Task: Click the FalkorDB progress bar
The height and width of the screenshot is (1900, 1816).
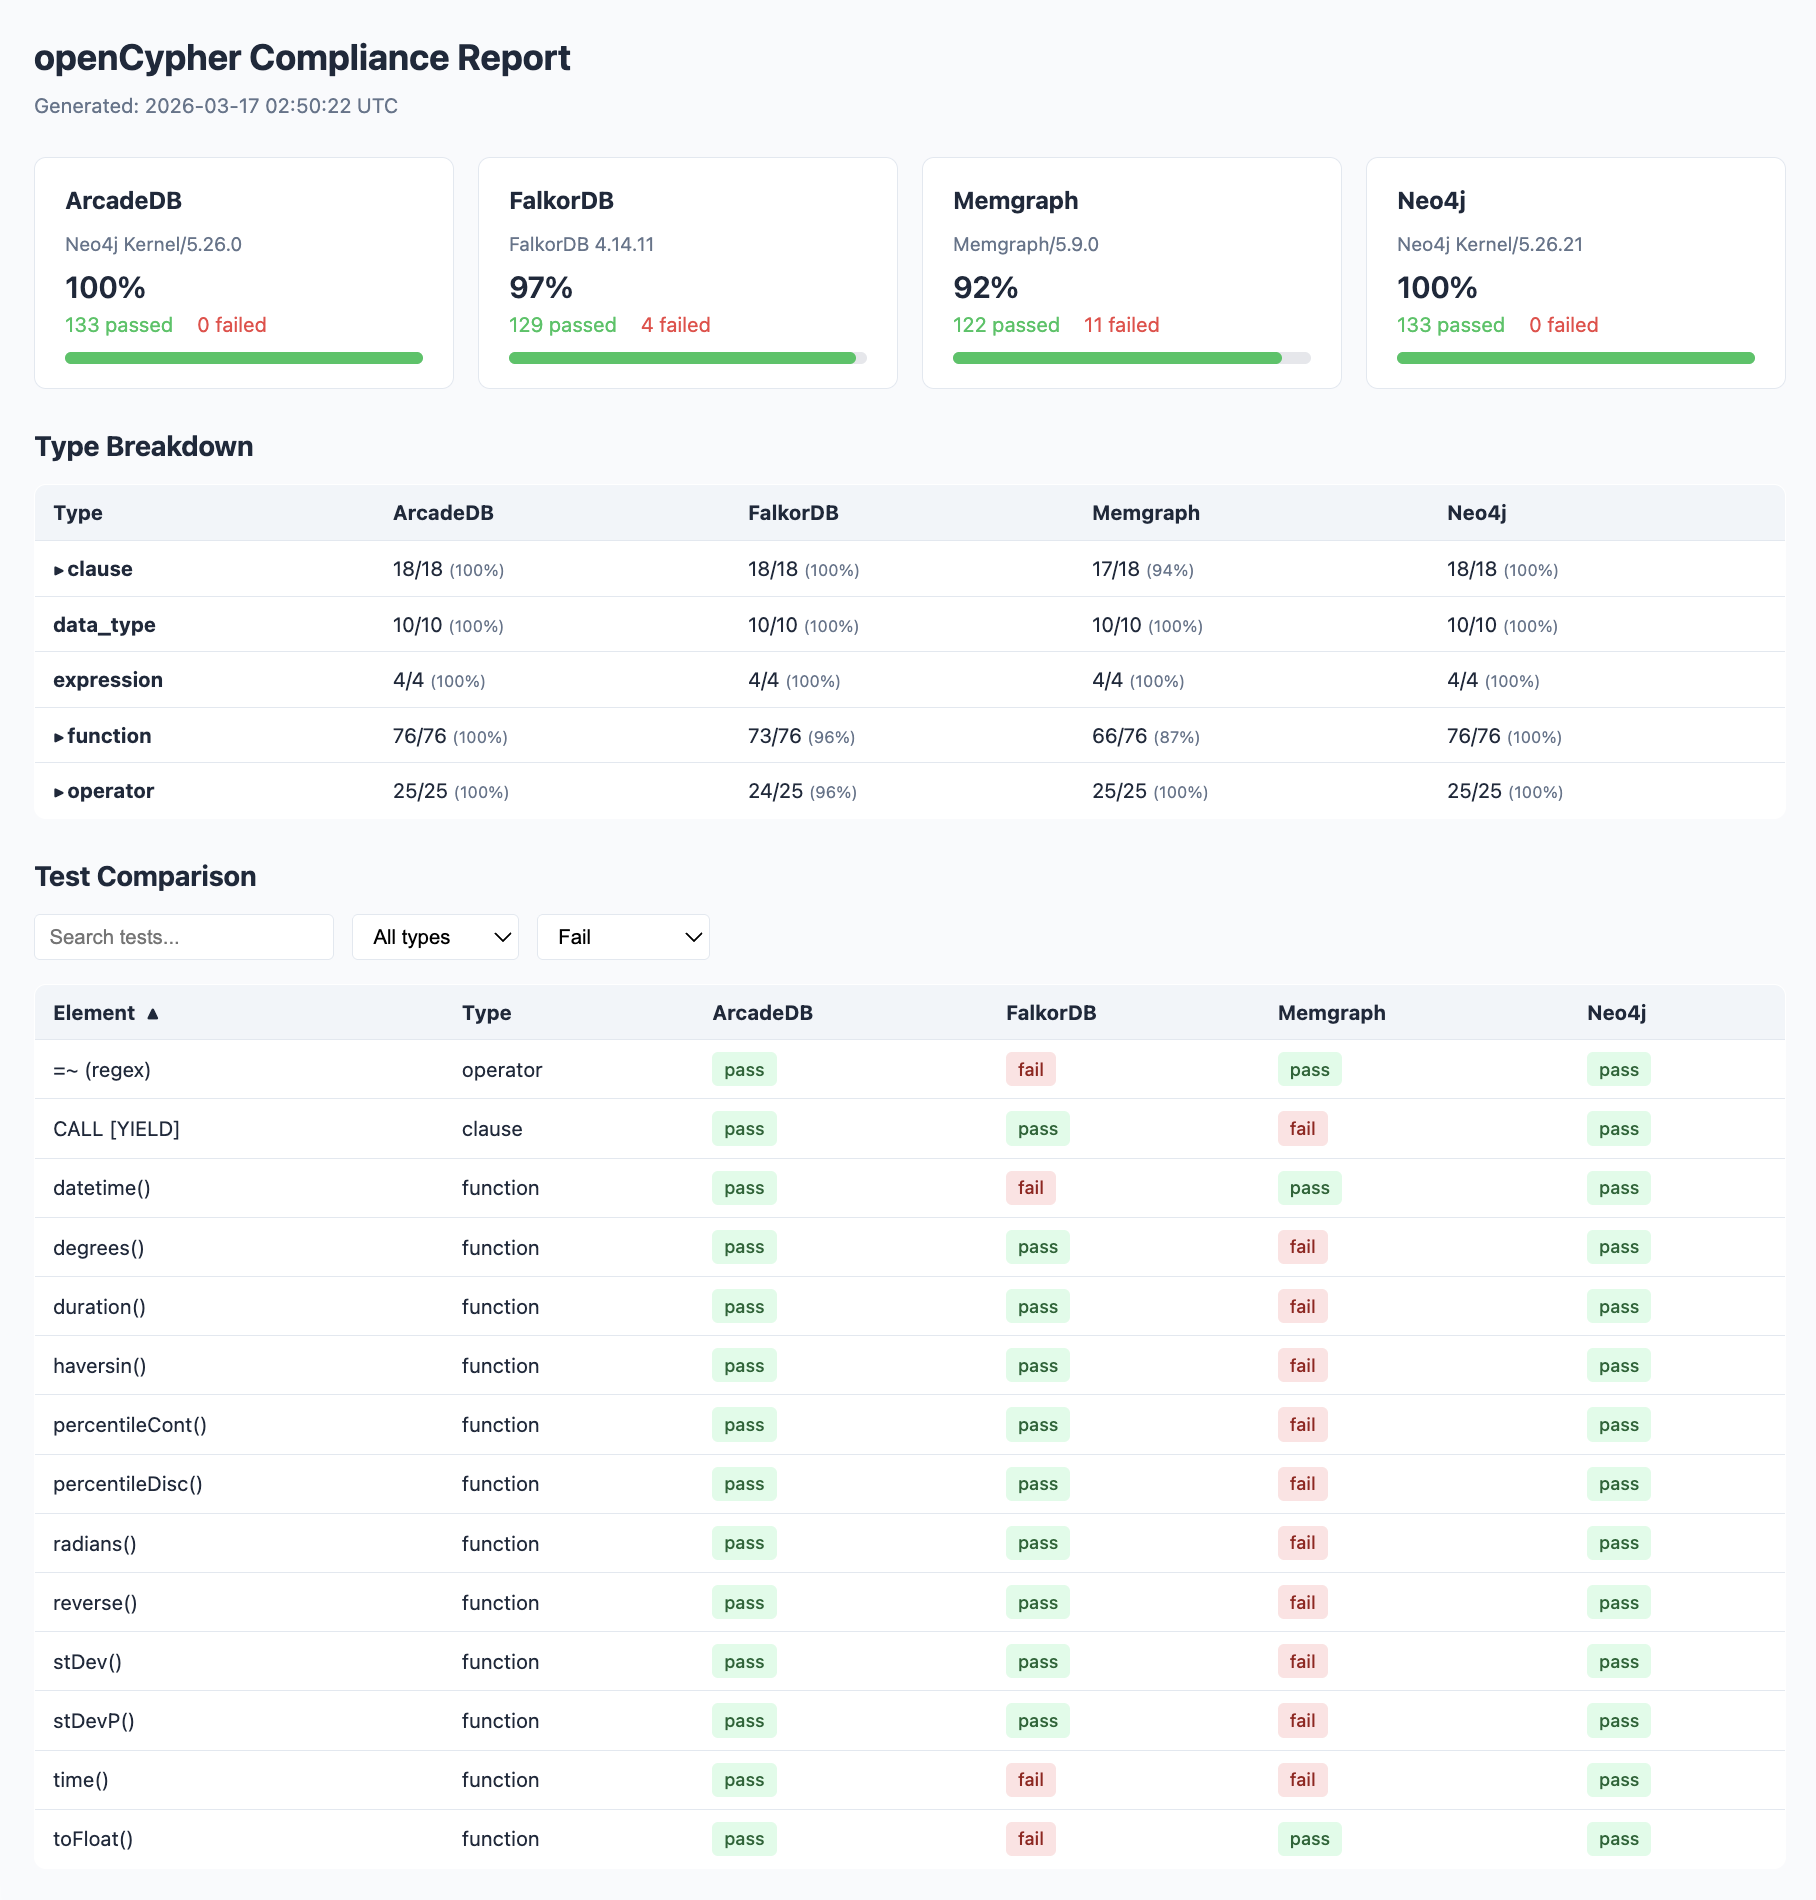Action: (x=688, y=358)
